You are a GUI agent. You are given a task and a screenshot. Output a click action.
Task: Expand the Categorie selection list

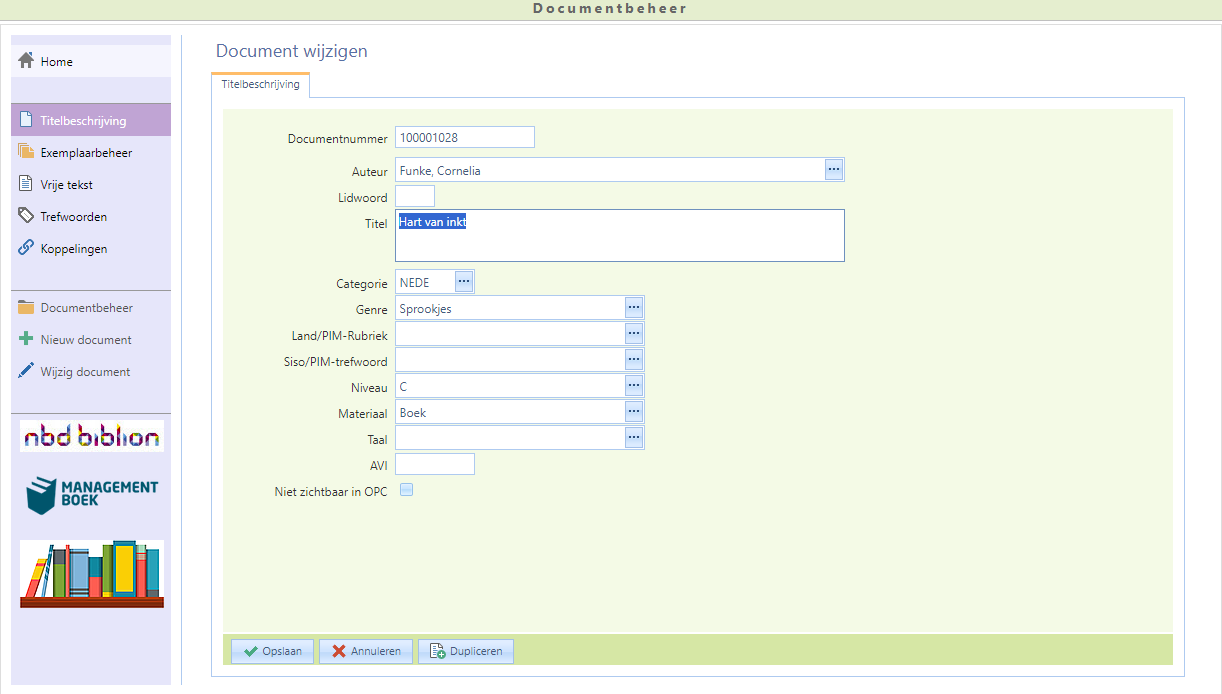tap(464, 282)
